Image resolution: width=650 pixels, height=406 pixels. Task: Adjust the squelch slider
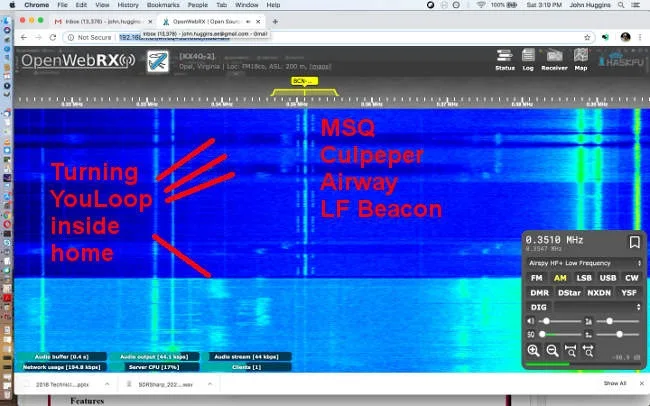click(x=560, y=334)
